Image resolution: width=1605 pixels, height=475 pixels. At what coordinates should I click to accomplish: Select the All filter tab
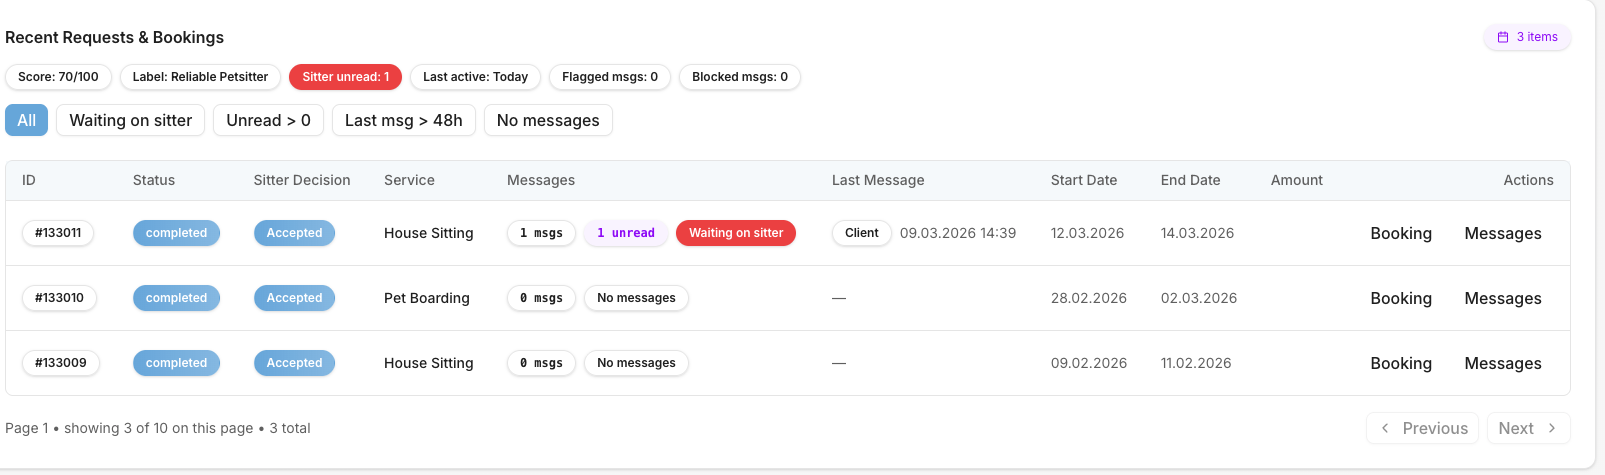click(x=26, y=120)
